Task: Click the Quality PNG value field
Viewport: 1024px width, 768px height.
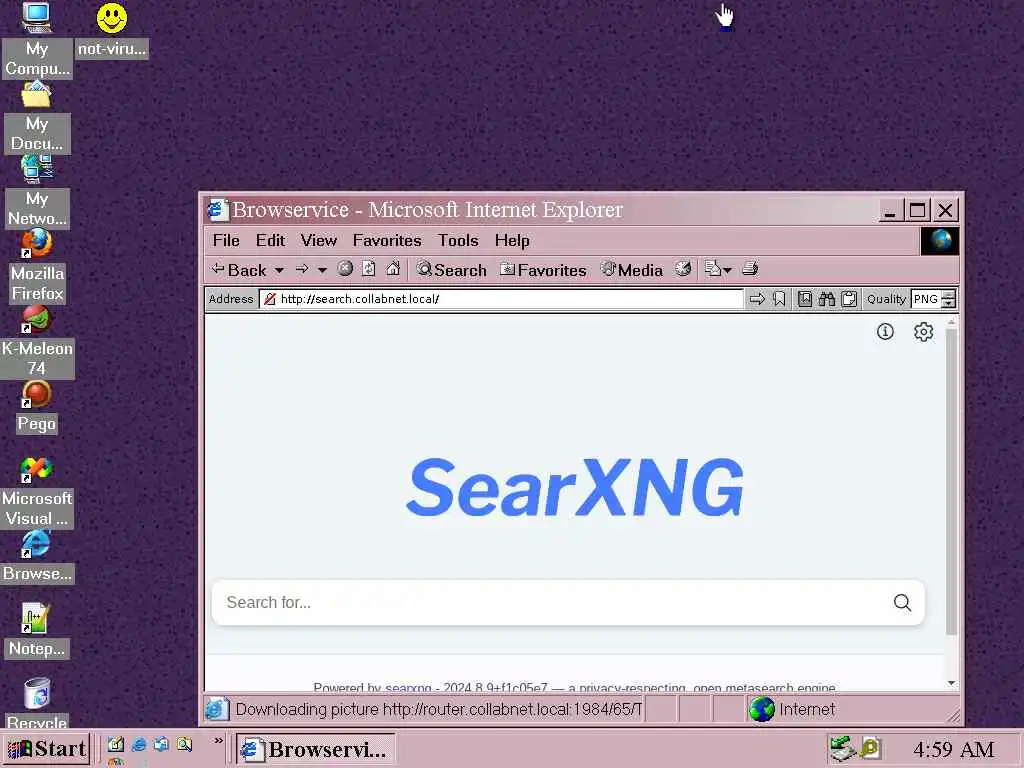Action: point(926,299)
